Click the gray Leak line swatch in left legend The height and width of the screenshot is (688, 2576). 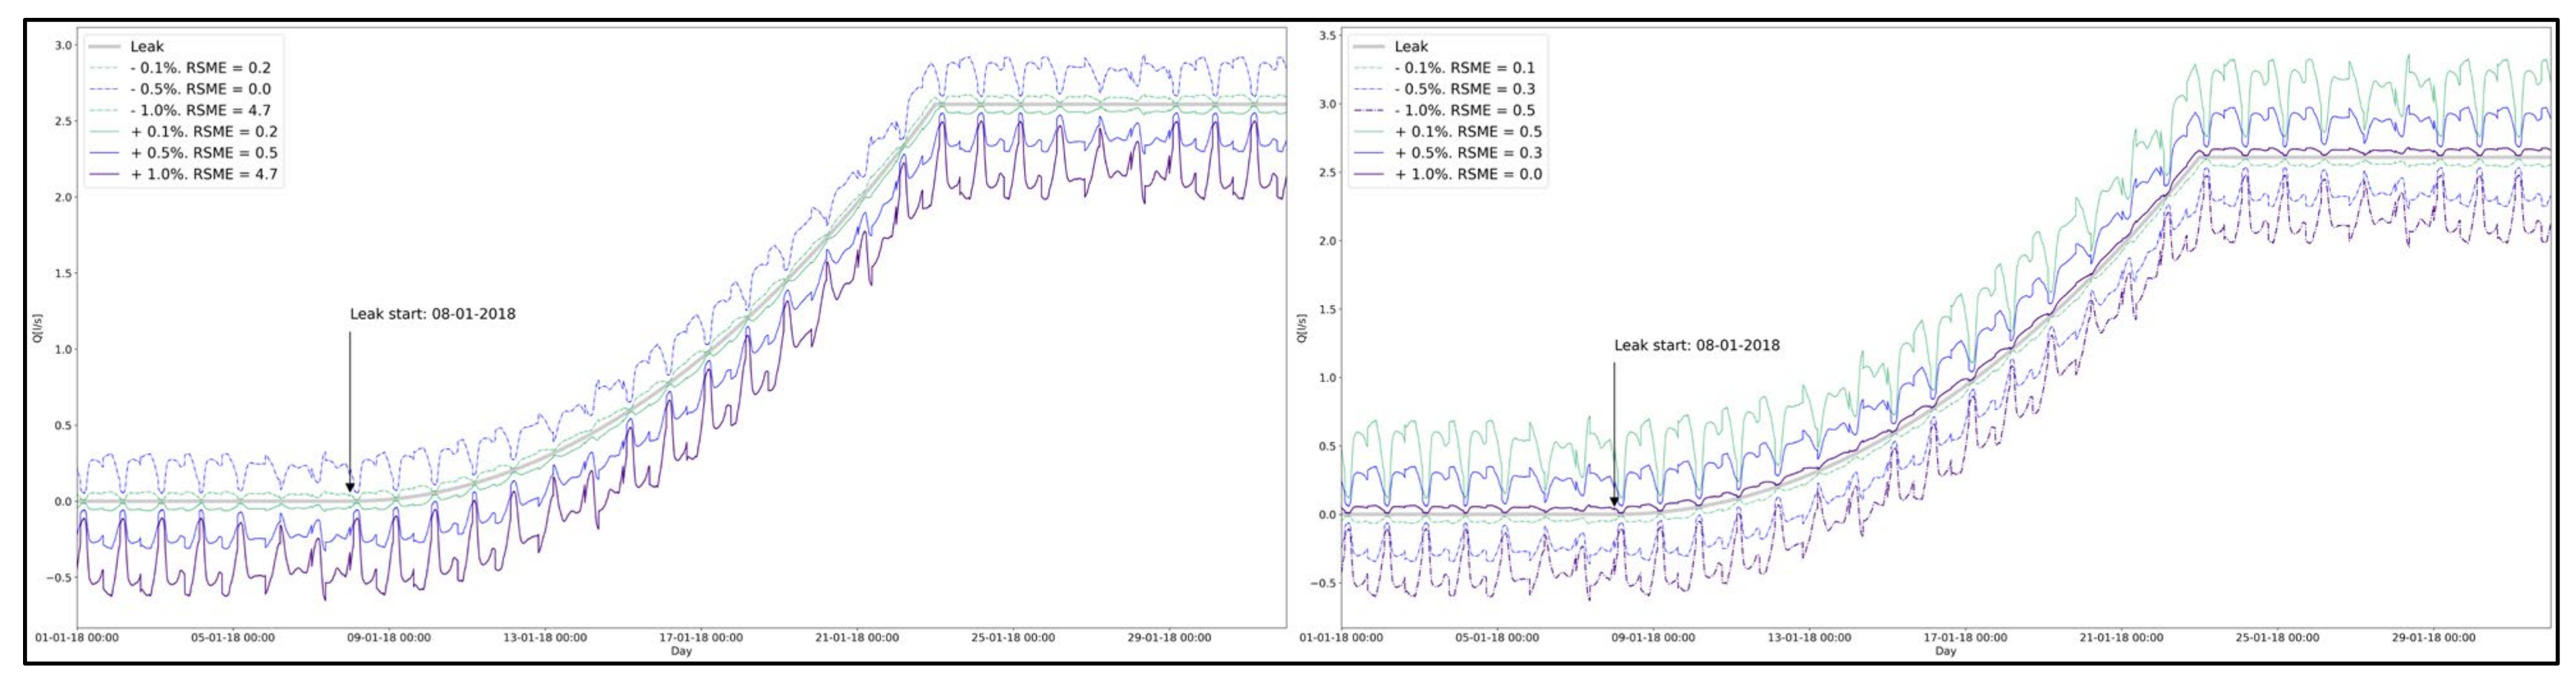[x=104, y=46]
